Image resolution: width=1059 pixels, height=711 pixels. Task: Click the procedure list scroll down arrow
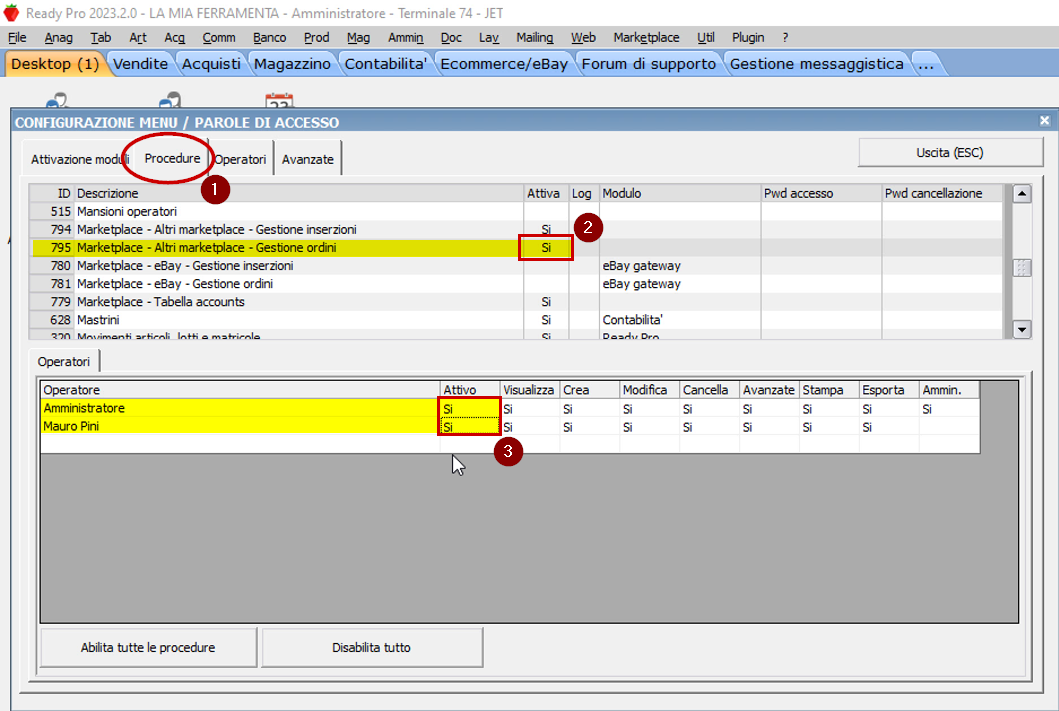click(x=1022, y=330)
